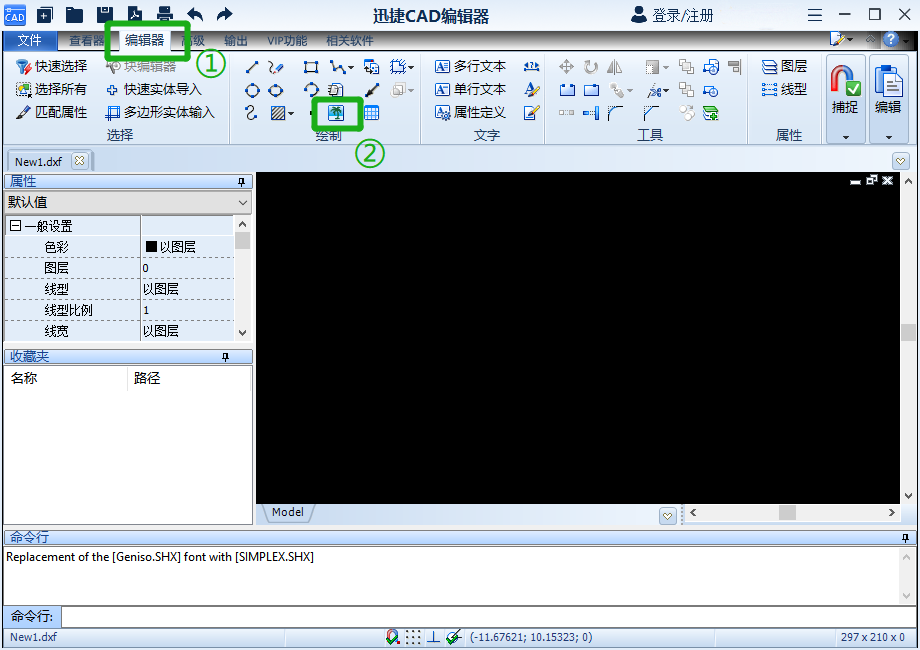Open the polyline tool dropdown arrow
Viewport: 920px width, 650px height.
351,68
